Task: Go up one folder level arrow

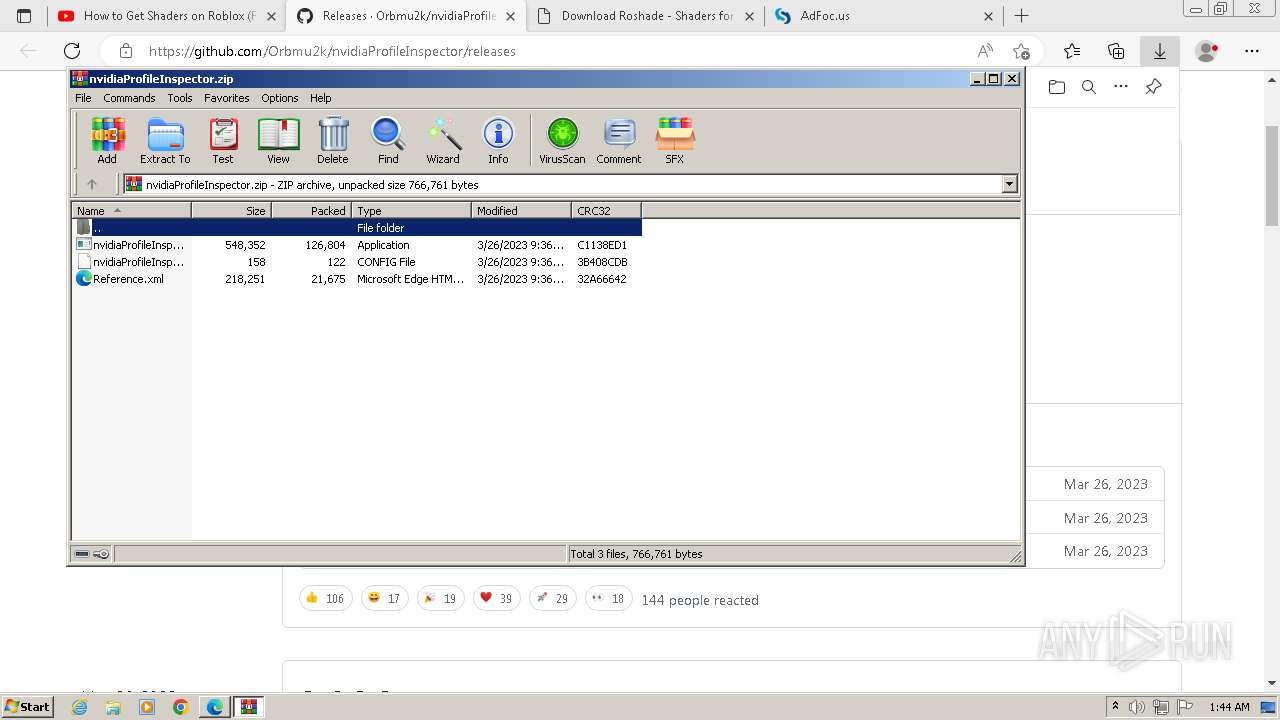Action: point(92,184)
